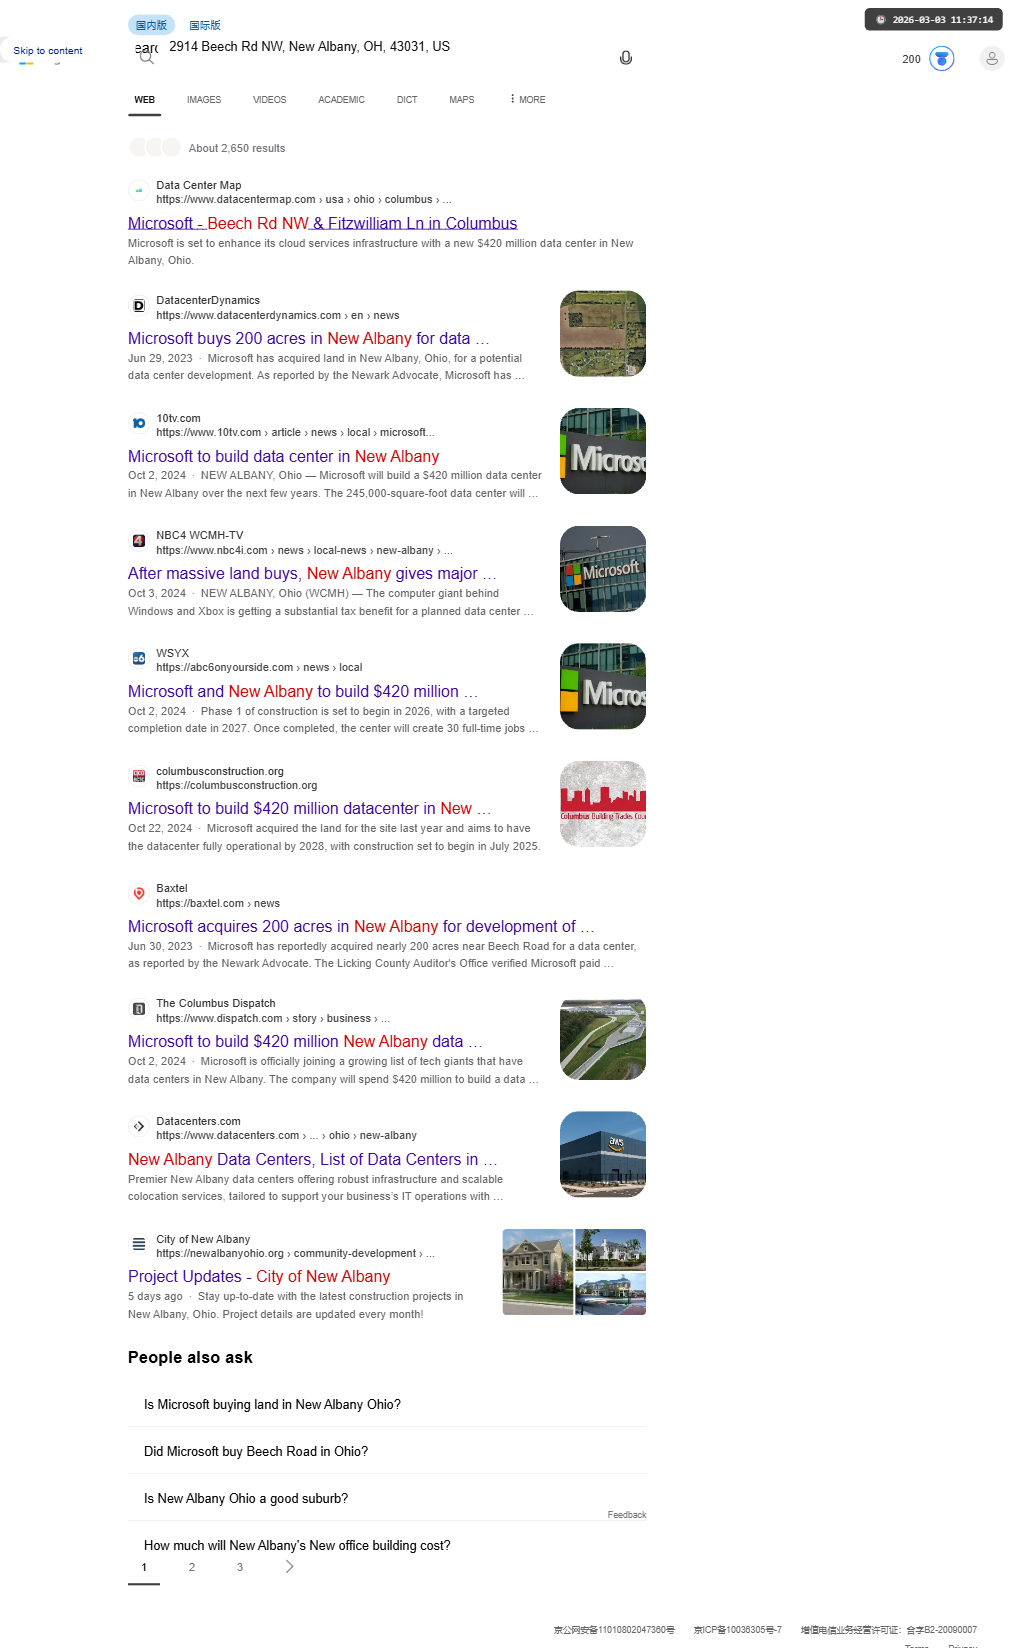The image size is (1012, 1648).
Task: Click the microphone voice search icon
Action: [x=626, y=58]
